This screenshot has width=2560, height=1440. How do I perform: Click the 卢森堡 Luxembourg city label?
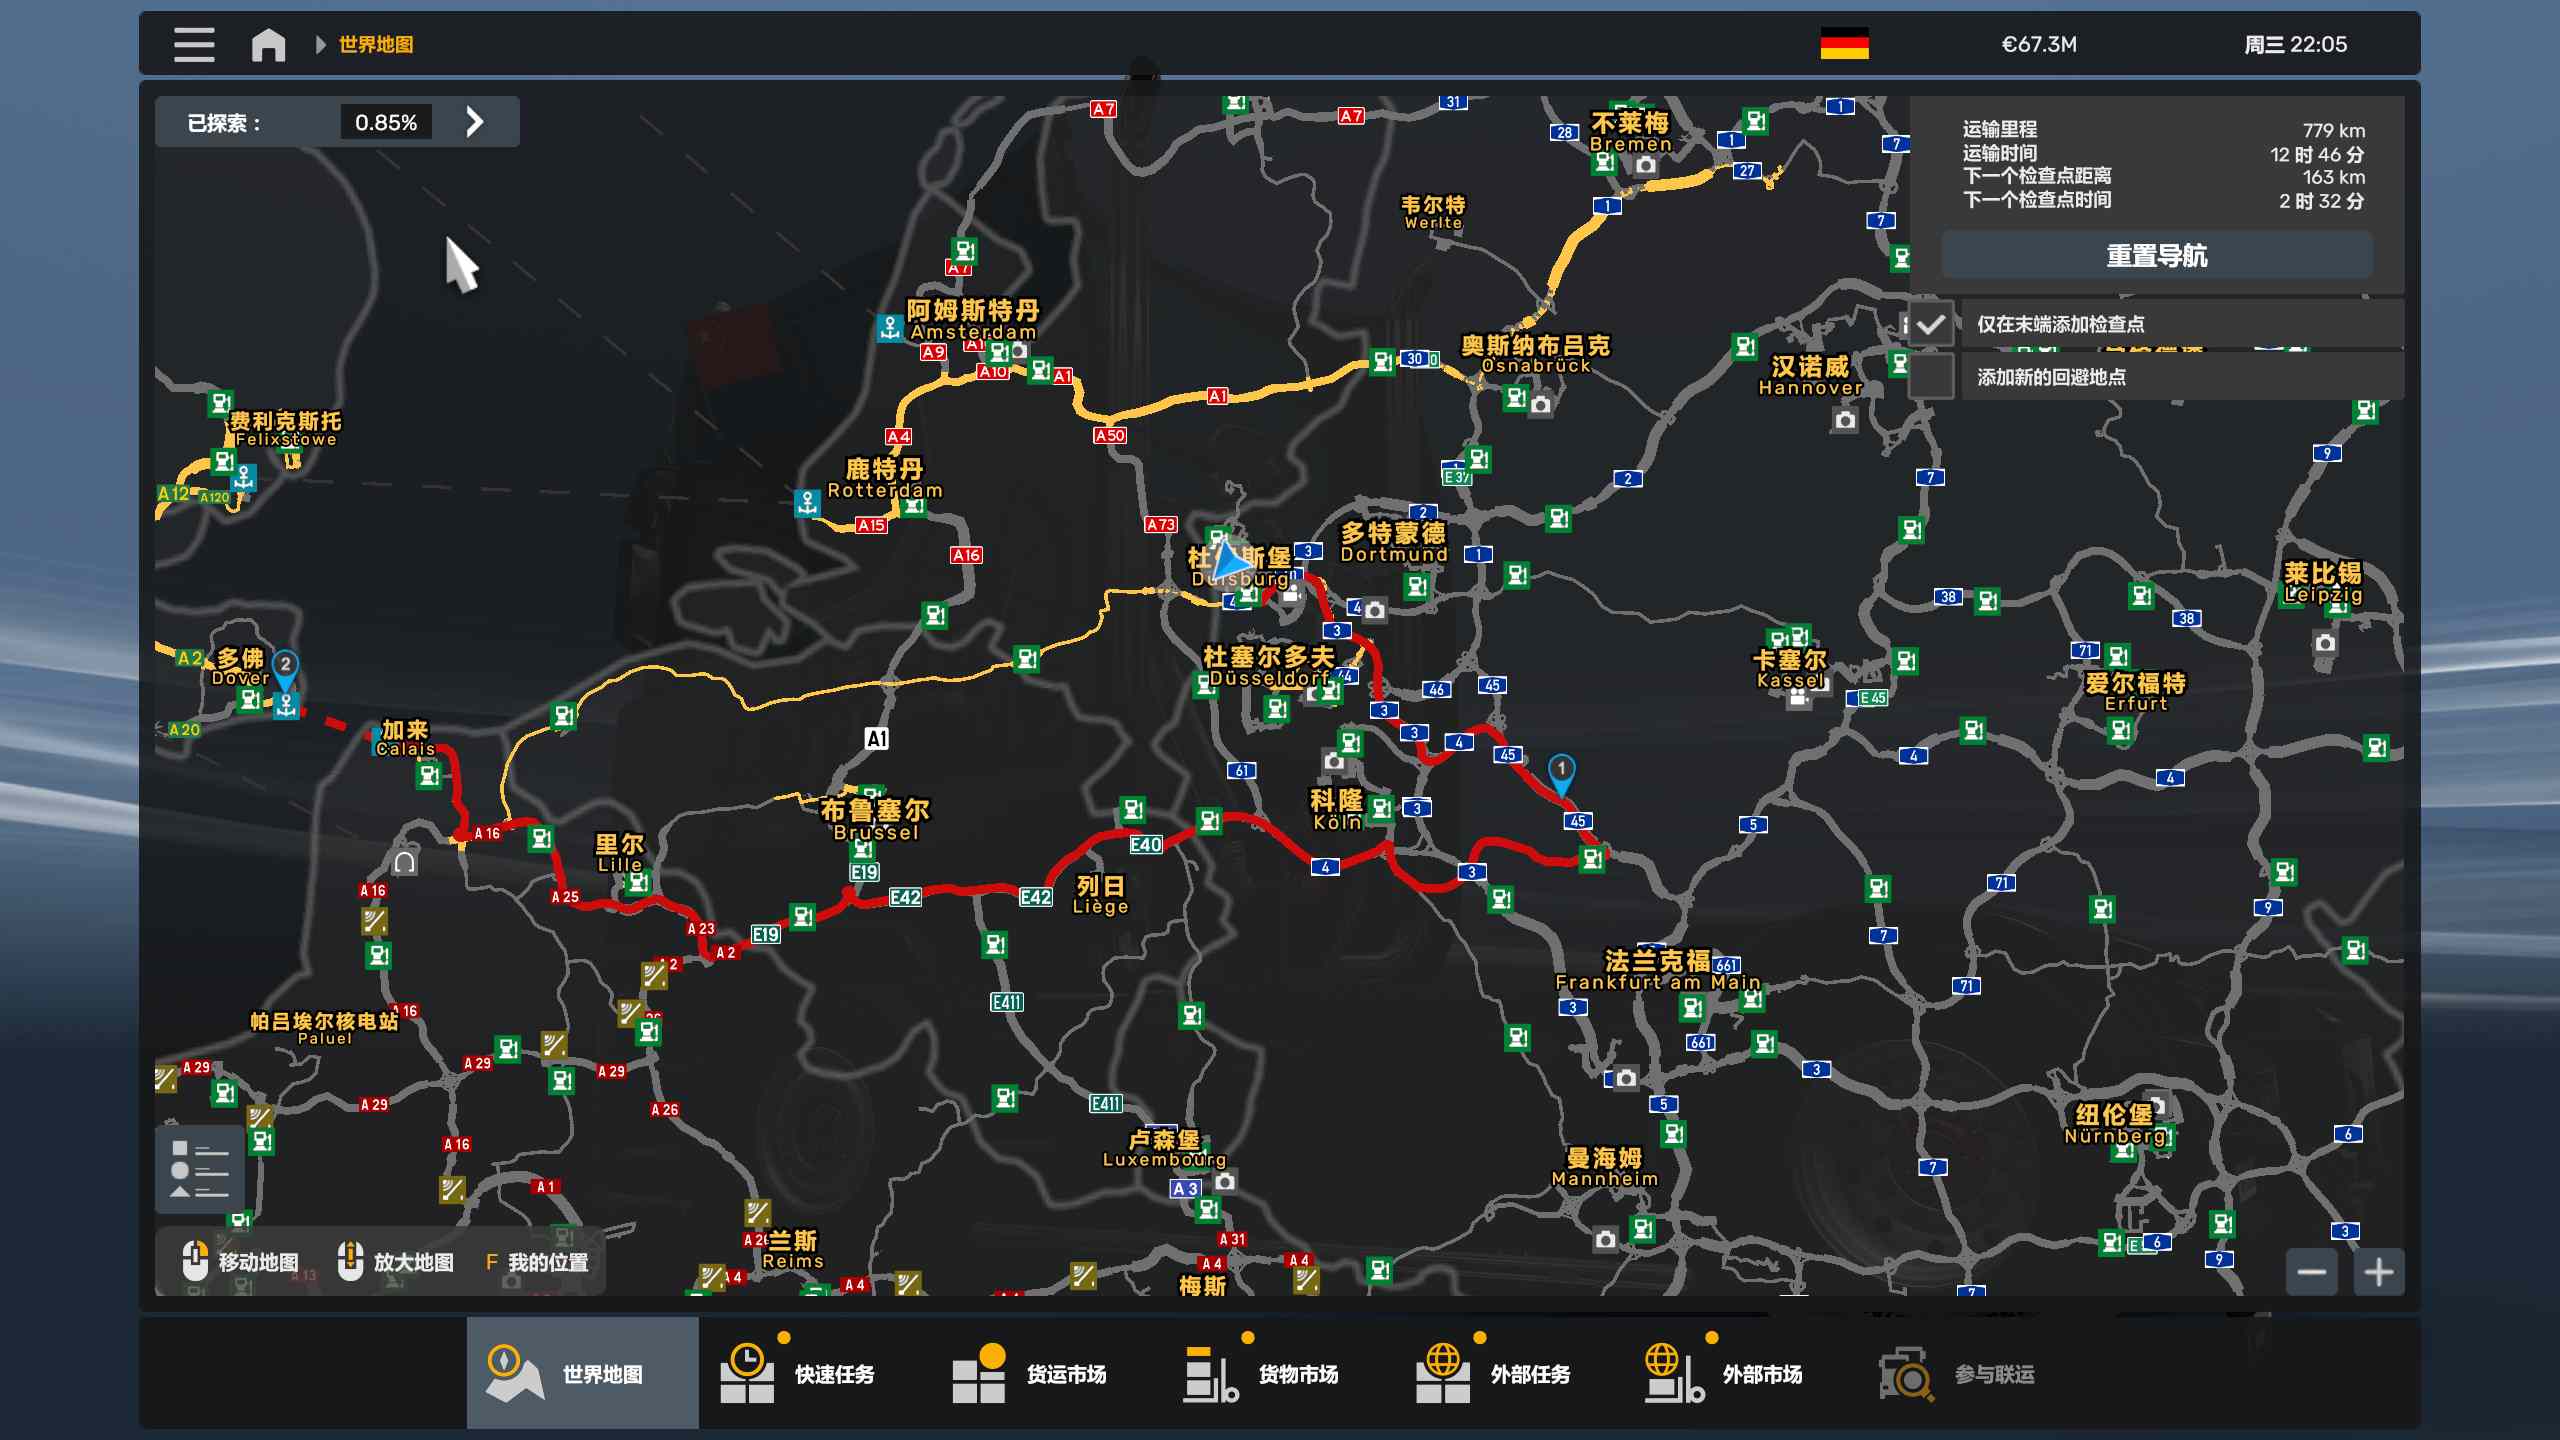tap(1164, 1149)
